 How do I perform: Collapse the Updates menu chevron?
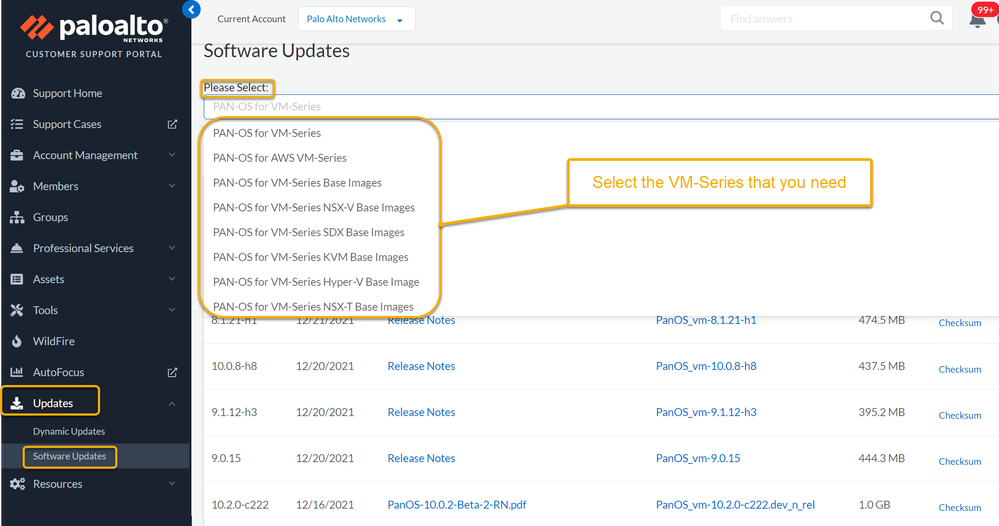(x=172, y=403)
